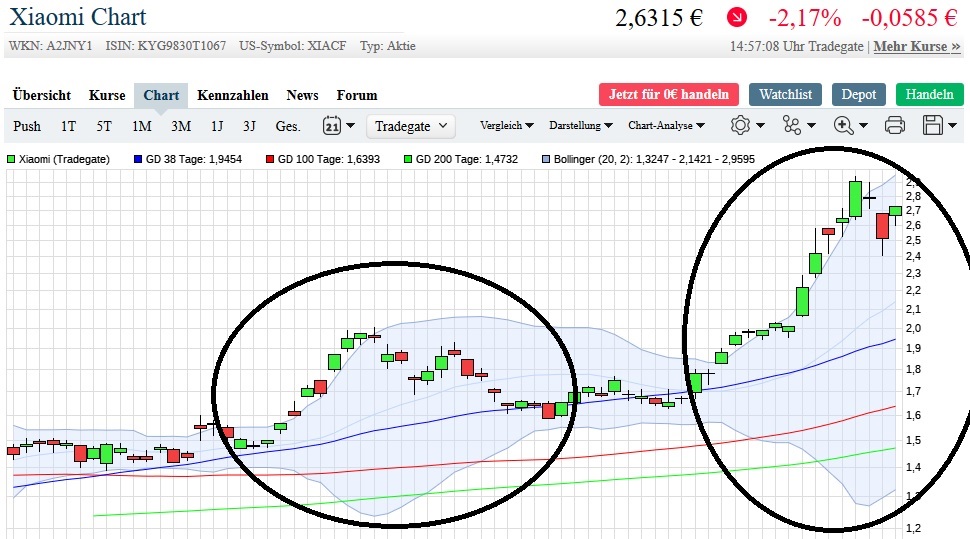Click the 'Xiaomi Chart' heading
The height and width of the screenshot is (539, 970).
pyautogui.click(x=78, y=17)
